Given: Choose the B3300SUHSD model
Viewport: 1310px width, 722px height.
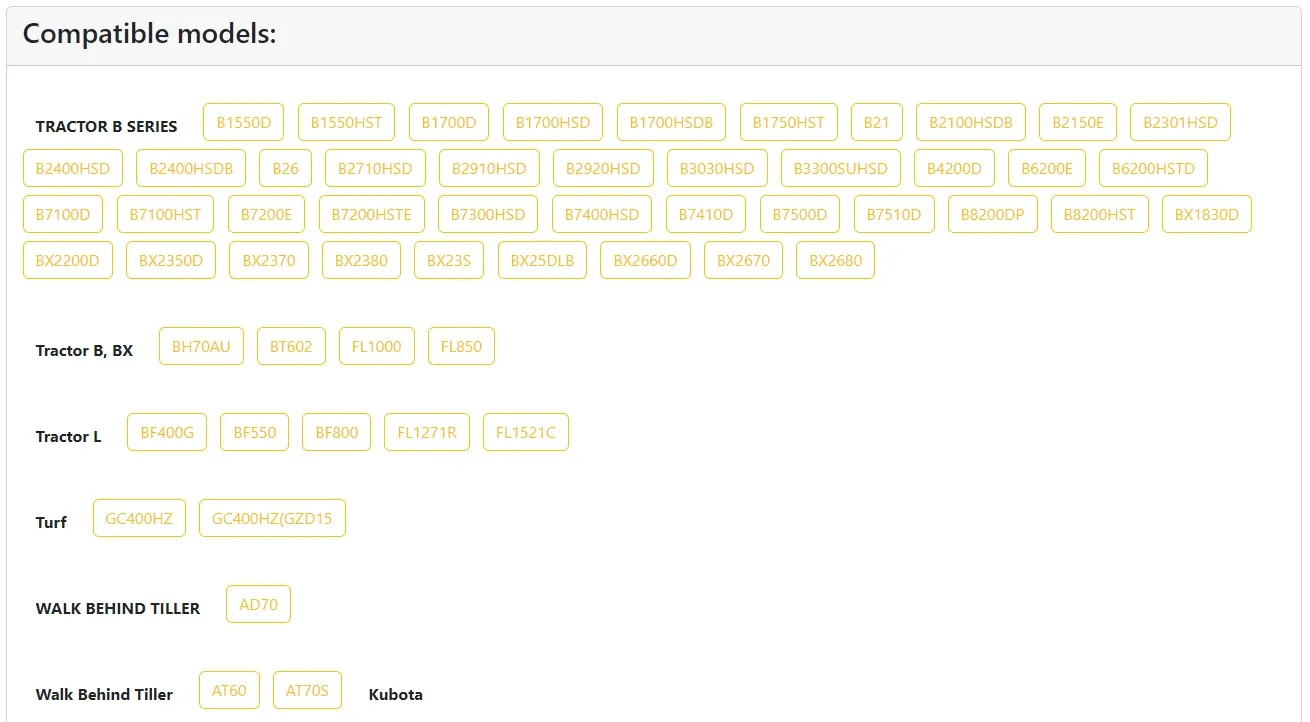Looking at the screenshot, I should point(841,168).
